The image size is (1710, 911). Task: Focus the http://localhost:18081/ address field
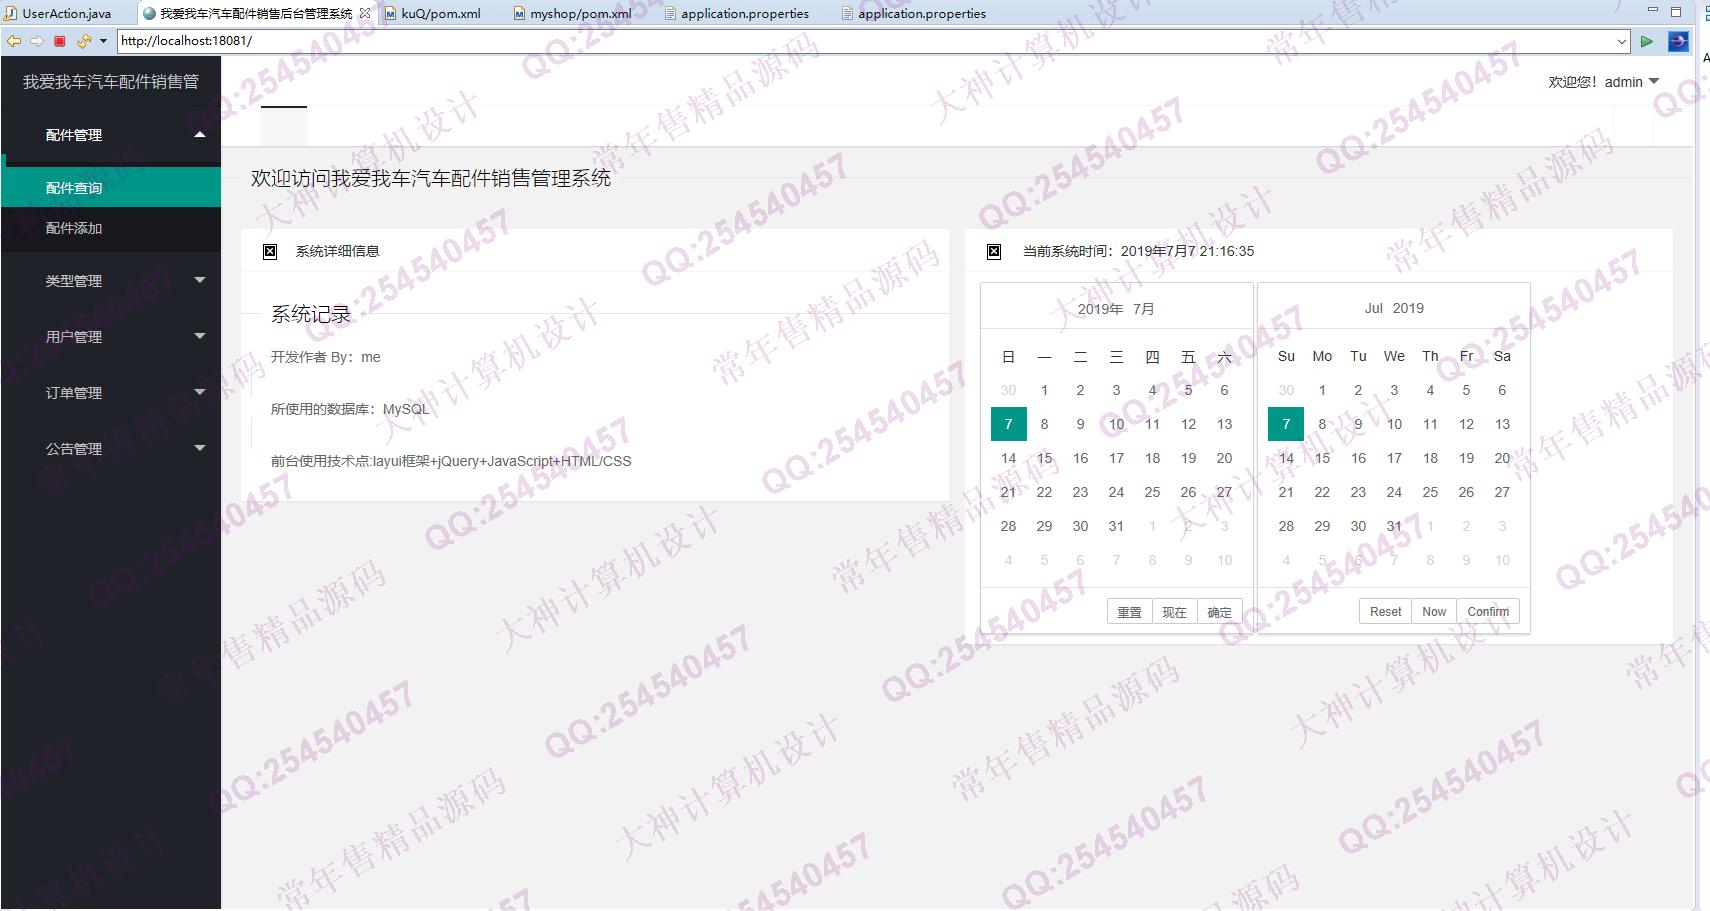pos(865,41)
